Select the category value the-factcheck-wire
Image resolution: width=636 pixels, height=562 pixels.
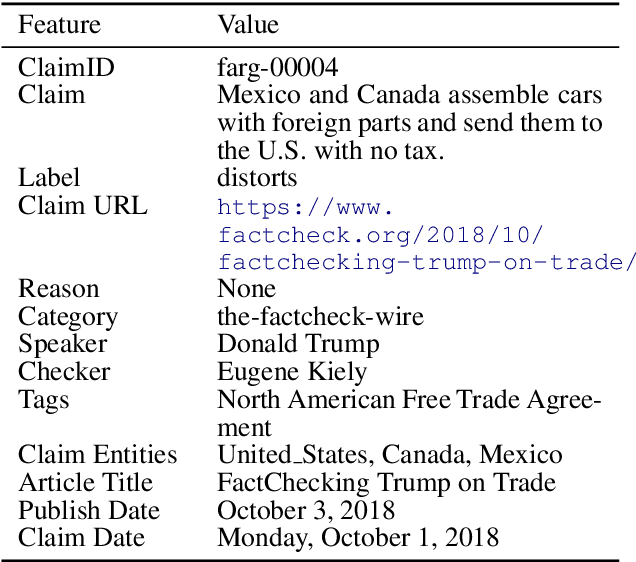[x=320, y=317]
